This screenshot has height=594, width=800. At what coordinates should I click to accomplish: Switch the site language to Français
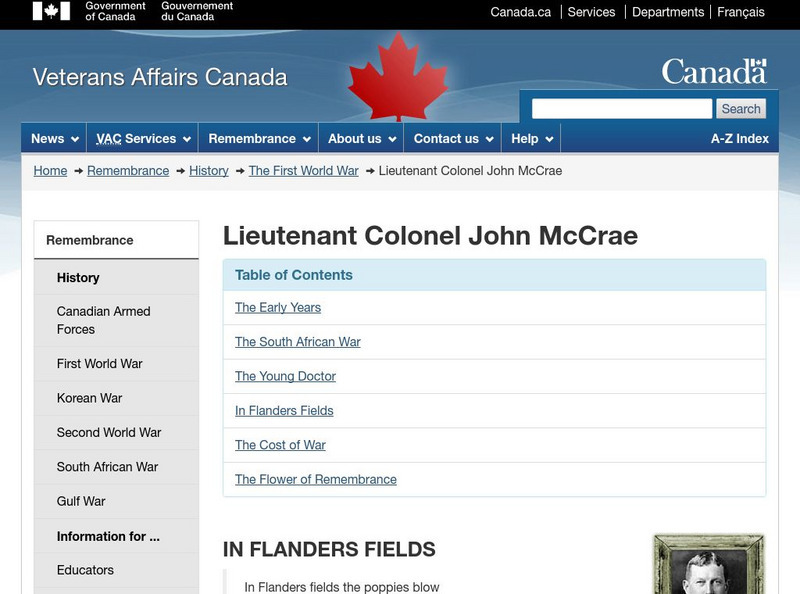click(x=740, y=12)
